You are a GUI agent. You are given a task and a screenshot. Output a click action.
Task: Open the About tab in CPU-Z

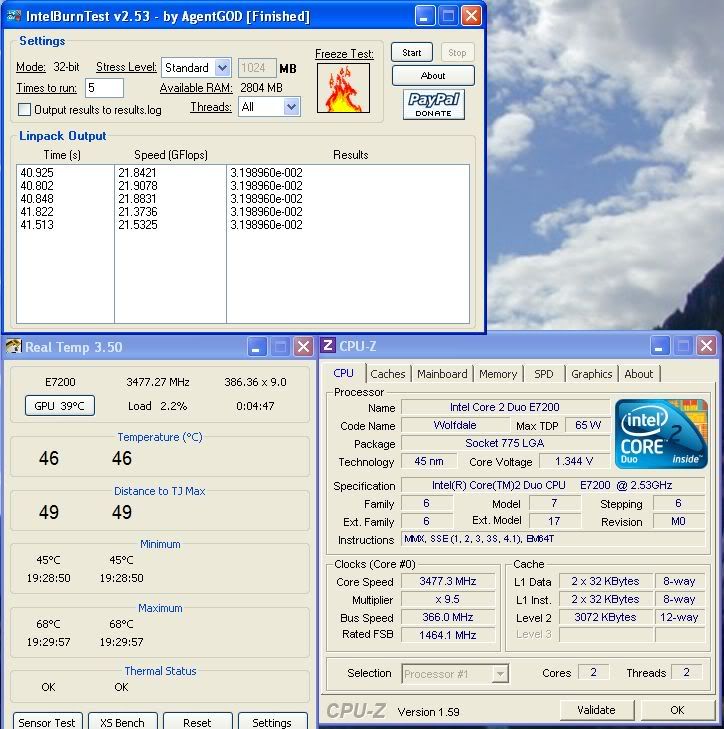point(639,374)
